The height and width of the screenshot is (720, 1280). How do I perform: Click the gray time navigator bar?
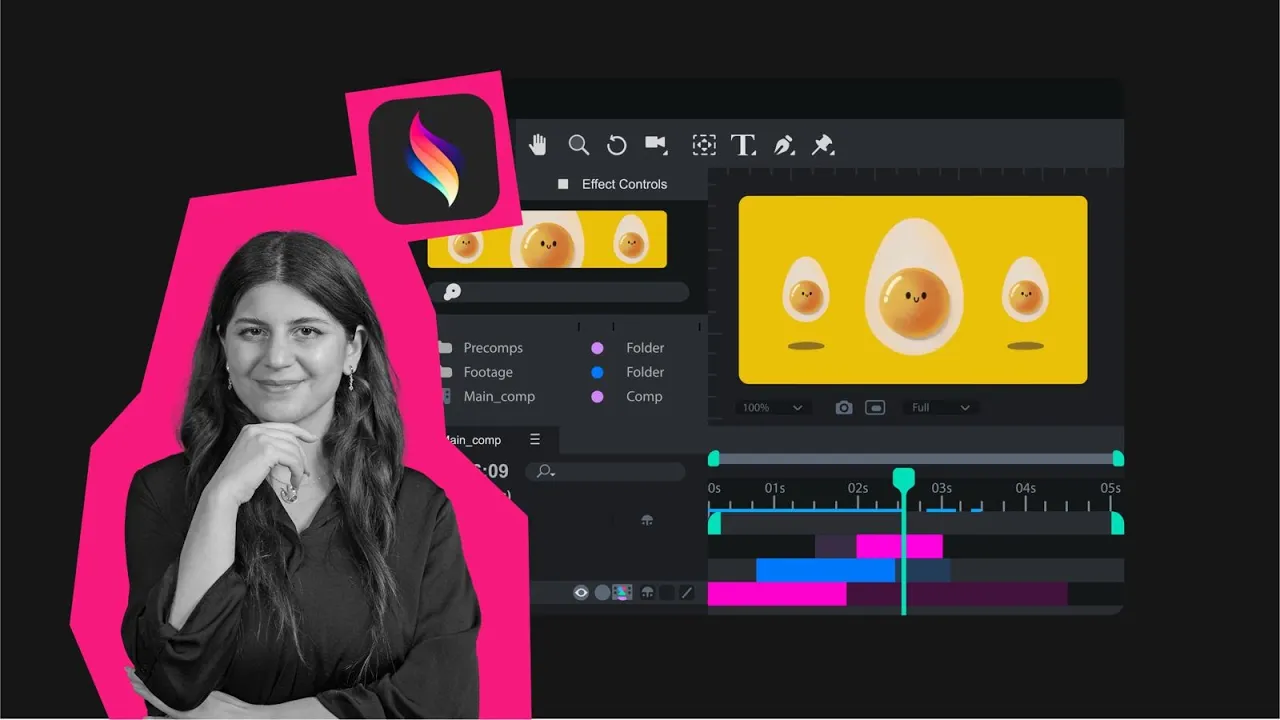point(916,459)
